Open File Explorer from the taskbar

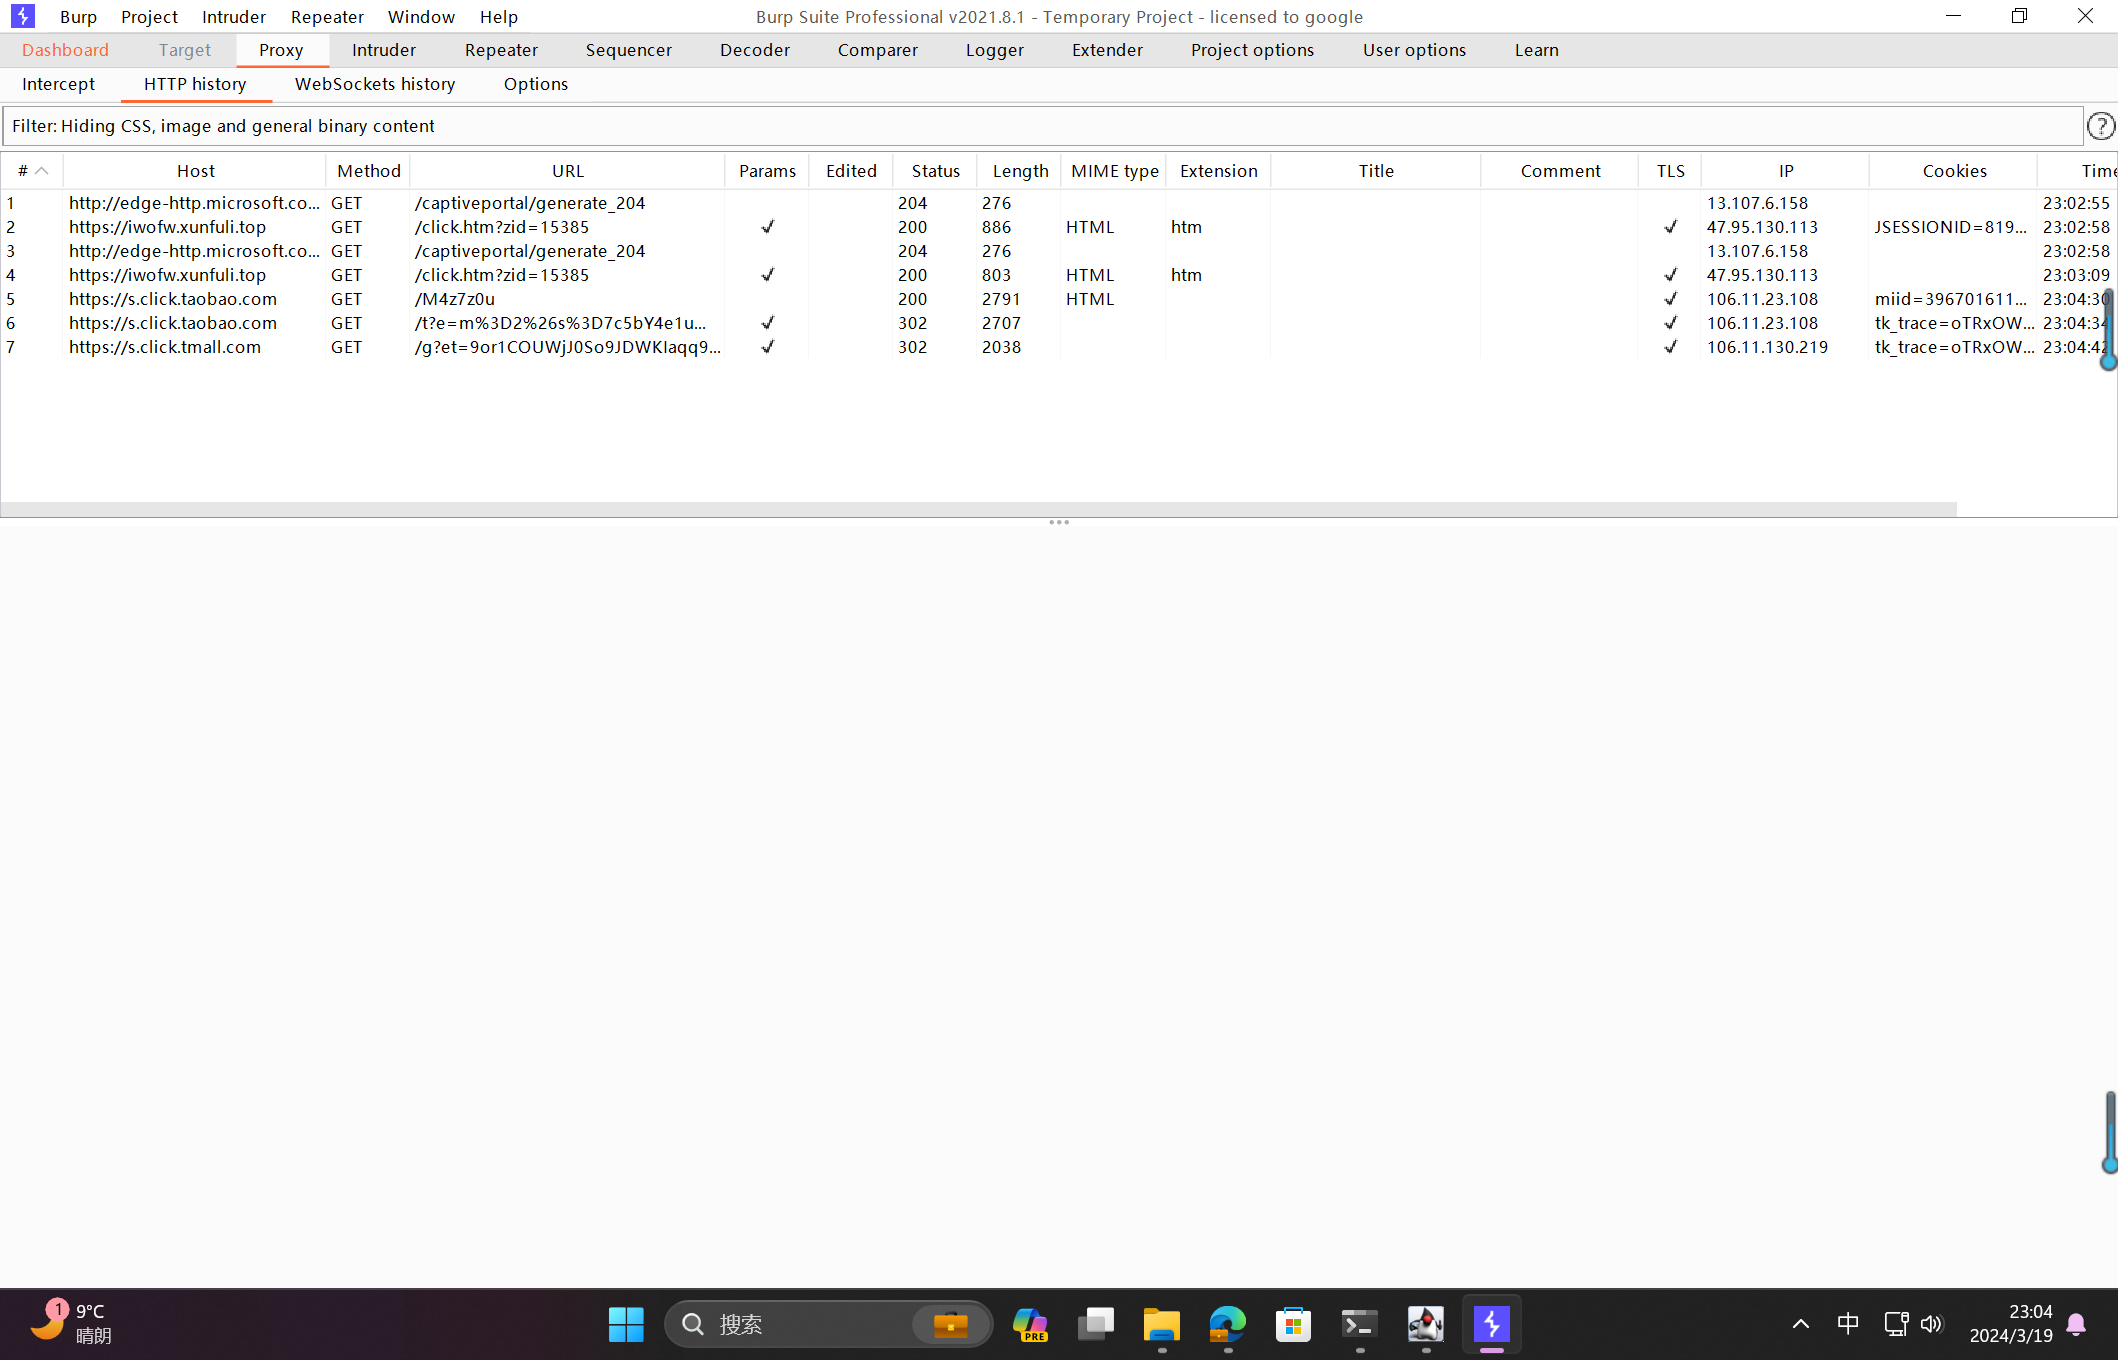[x=1161, y=1324]
